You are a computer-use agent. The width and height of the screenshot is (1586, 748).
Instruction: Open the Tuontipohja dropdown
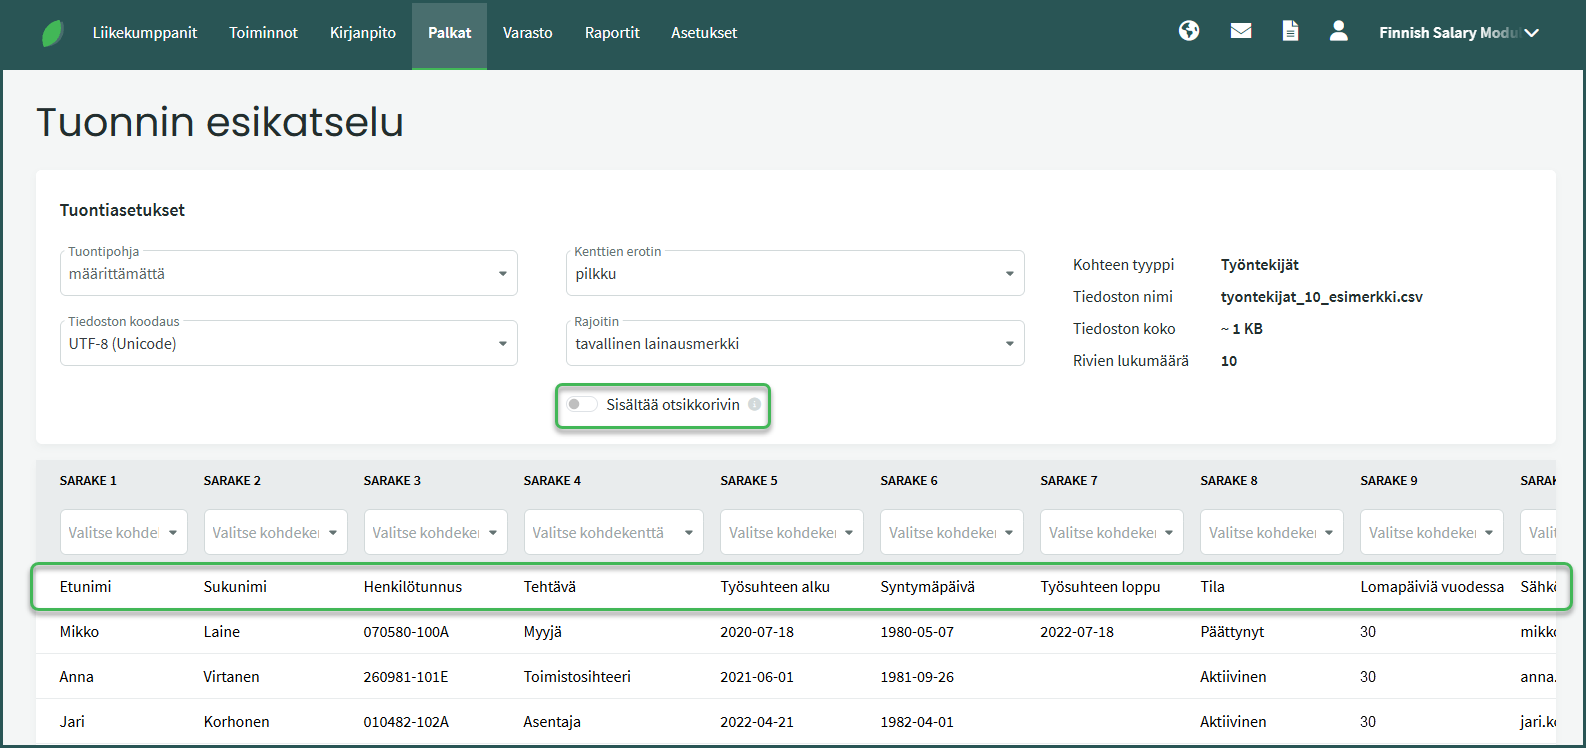[288, 273]
